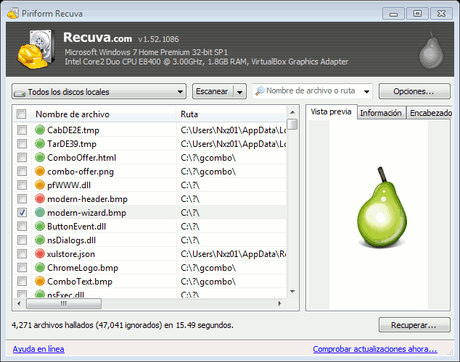This screenshot has height=362, width=460.
Task: Click the gray Piriform pear logo in header
Action: pyautogui.click(x=431, y=51)
